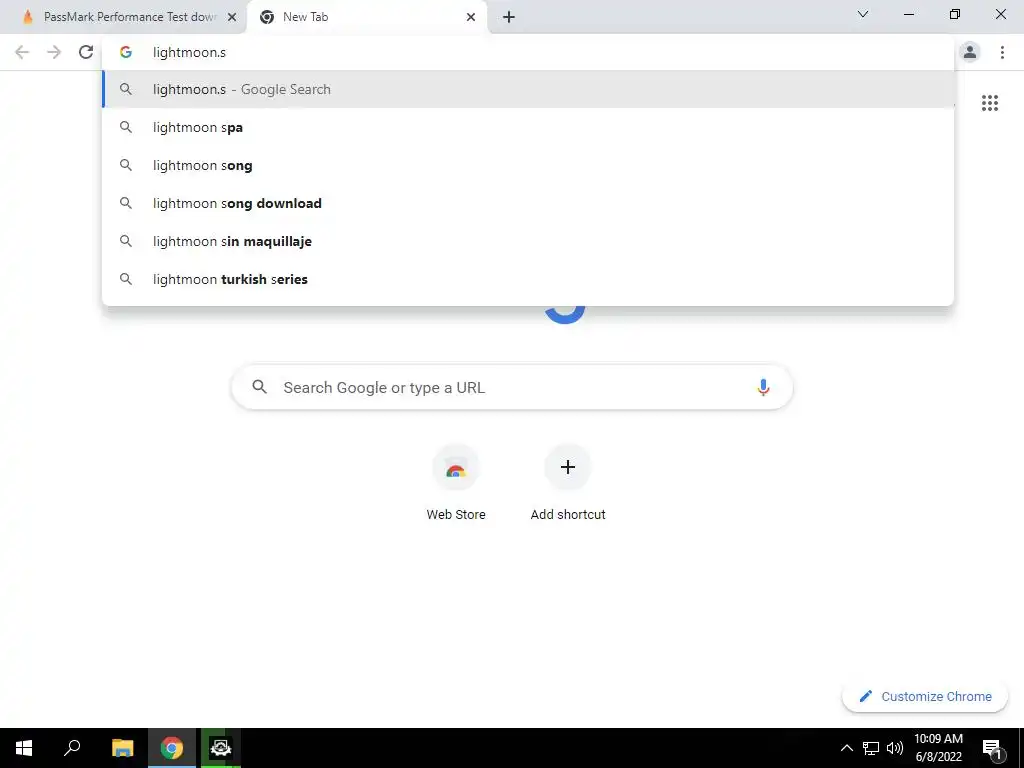Click the Reload page icon
This screenshot has height=768, width=1024.
86,52
